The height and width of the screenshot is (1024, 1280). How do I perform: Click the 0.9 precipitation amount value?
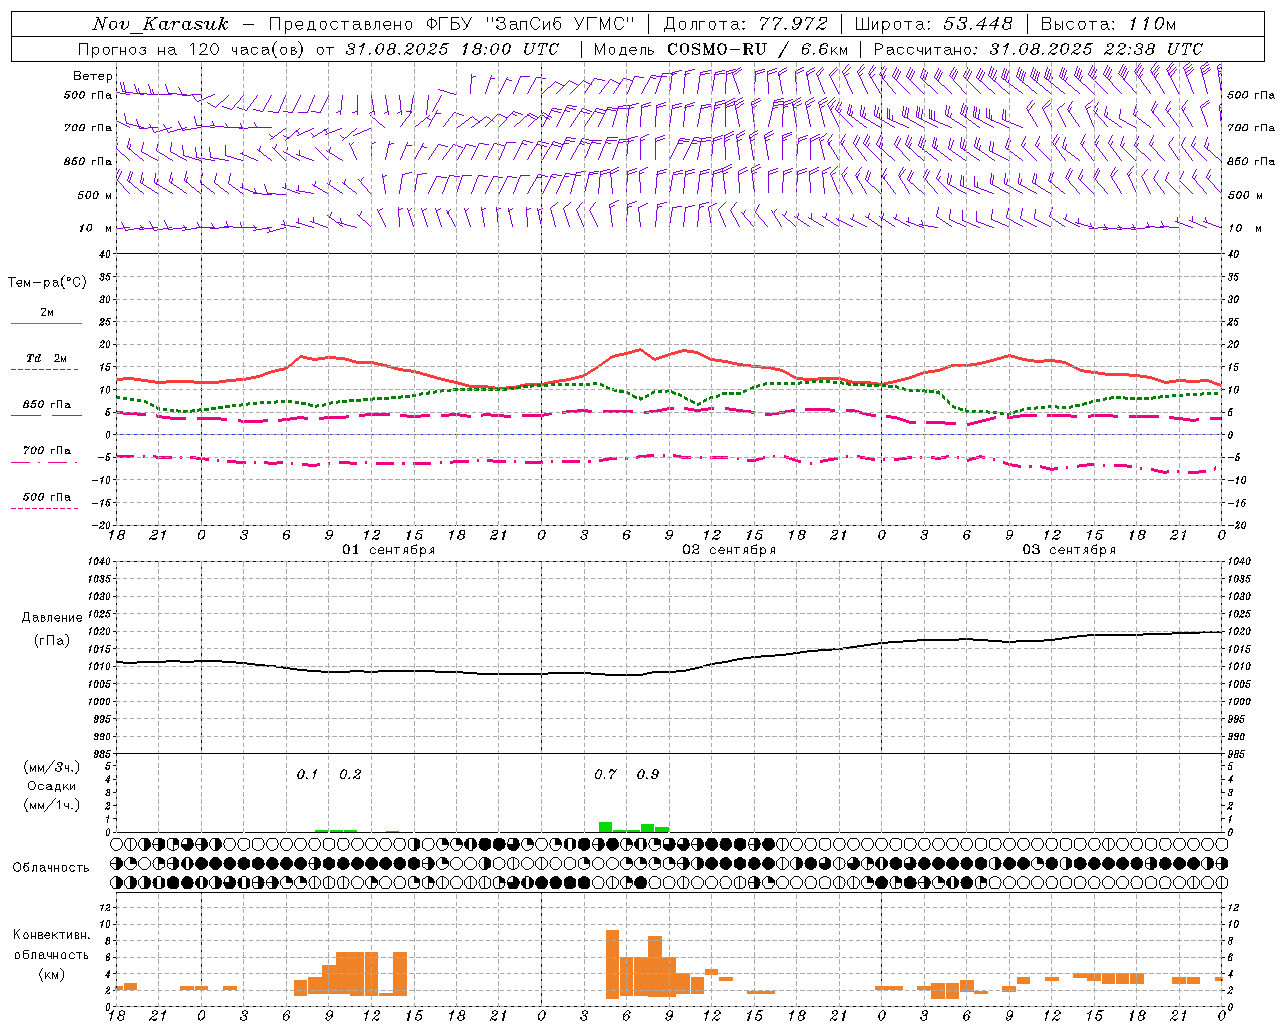(648, 775)
